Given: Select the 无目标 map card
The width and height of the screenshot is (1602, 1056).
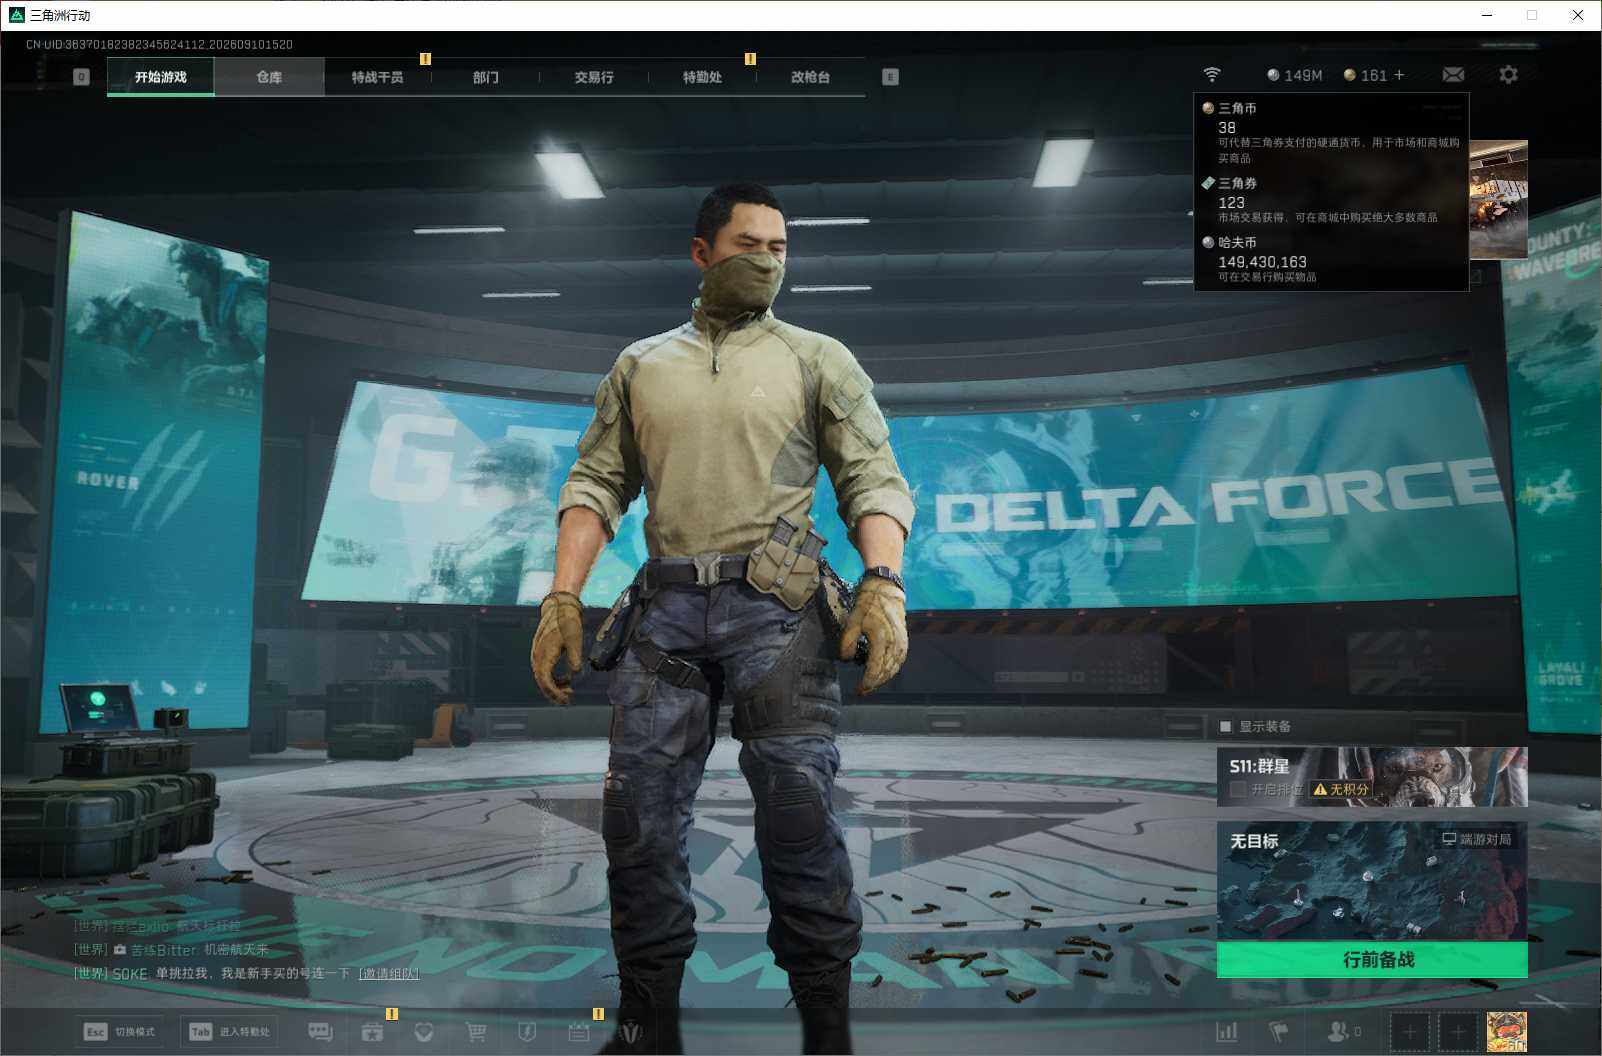Looking at the screenshot, I should [1372, 881].
